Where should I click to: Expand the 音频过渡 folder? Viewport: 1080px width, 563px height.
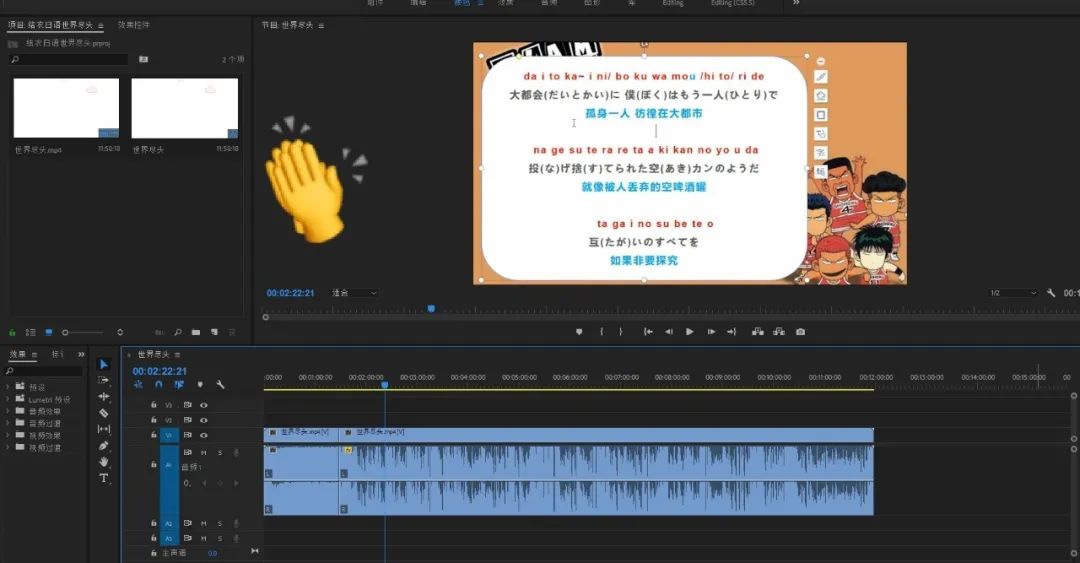tap(8, 423)
